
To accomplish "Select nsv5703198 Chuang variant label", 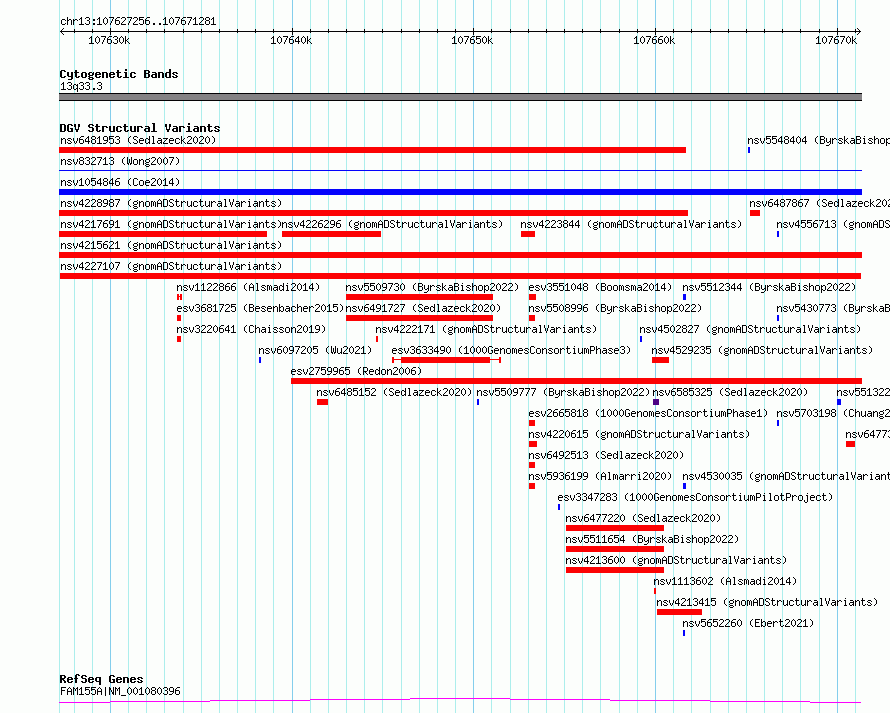I will pos(833,413).
